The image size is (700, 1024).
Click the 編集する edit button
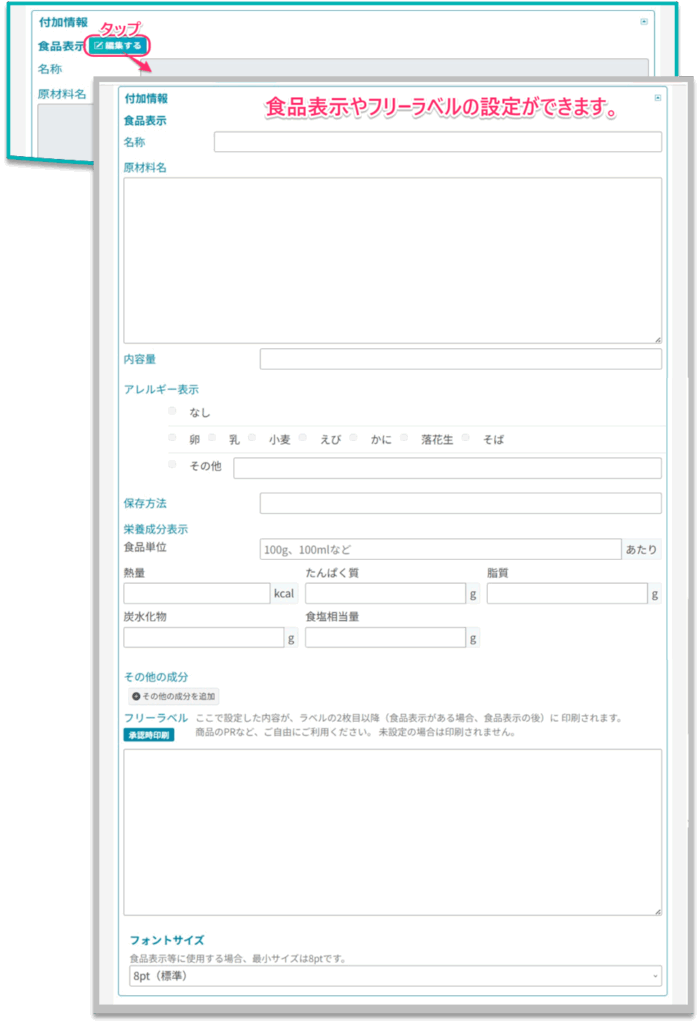pyautogui.click(x=118, y=45)
